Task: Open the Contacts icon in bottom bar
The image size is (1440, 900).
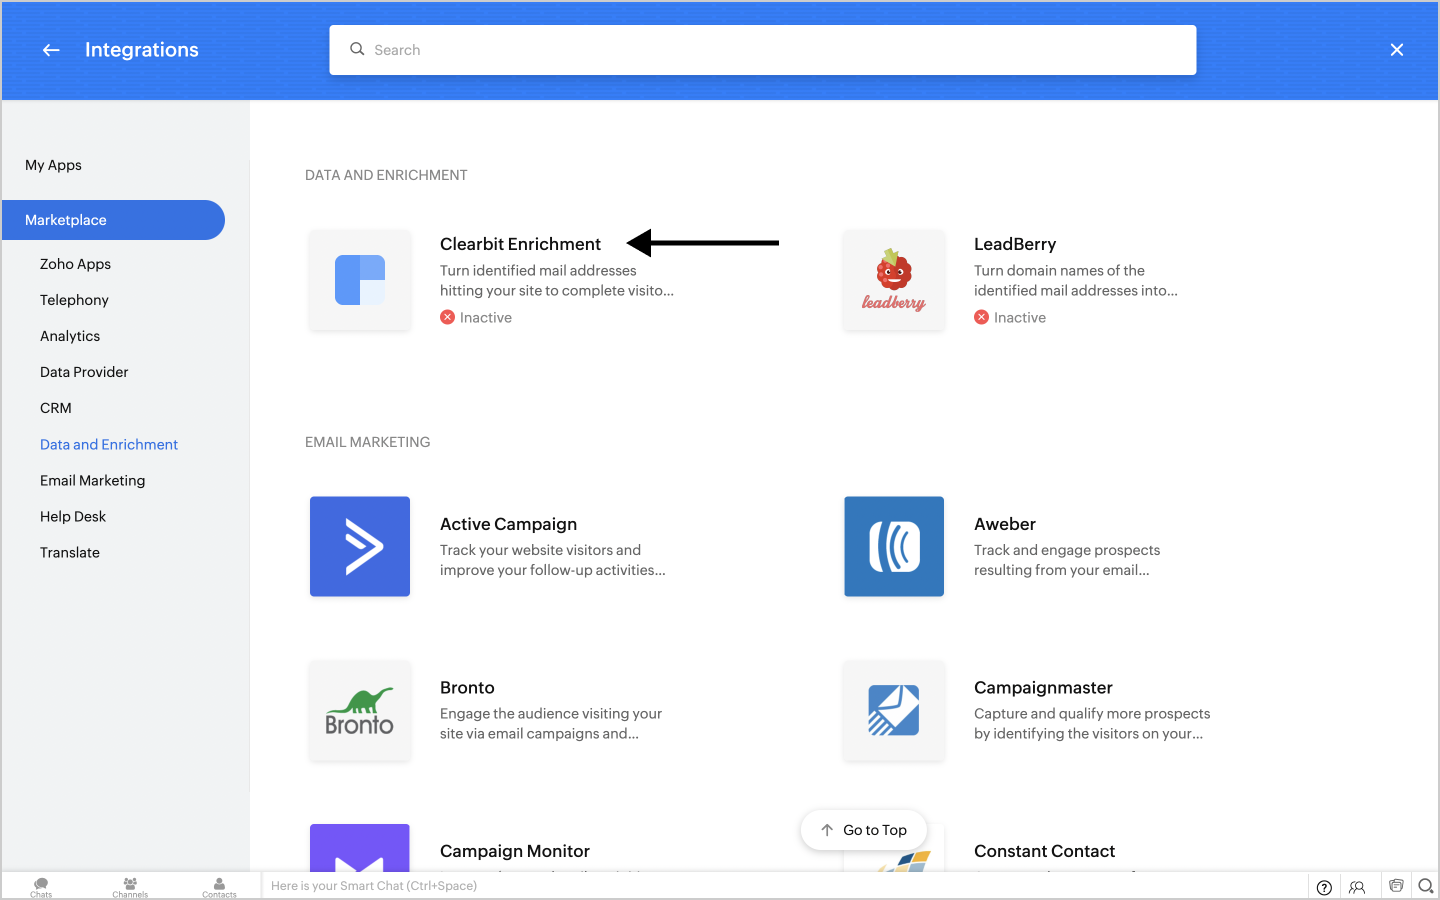Action: 219,887
